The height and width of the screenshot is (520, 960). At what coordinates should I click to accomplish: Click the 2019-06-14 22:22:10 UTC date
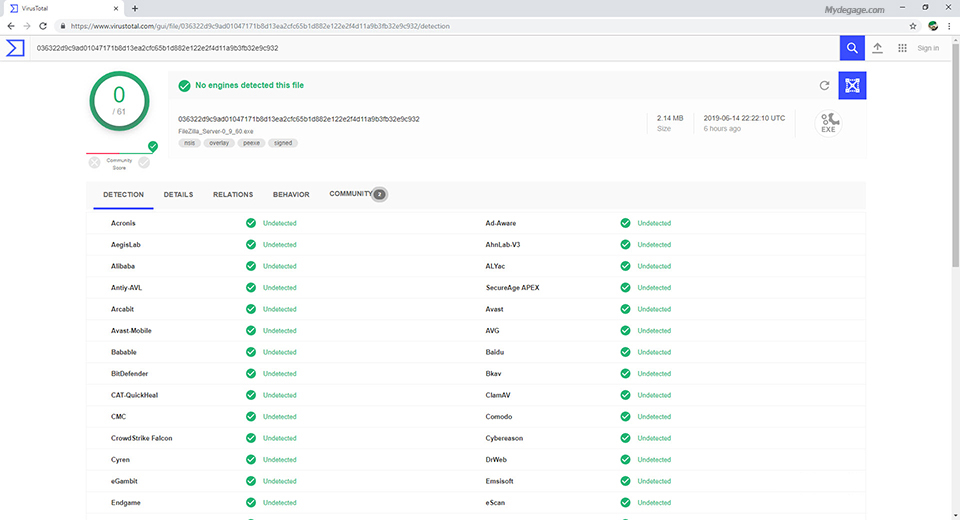pos(744,118)
